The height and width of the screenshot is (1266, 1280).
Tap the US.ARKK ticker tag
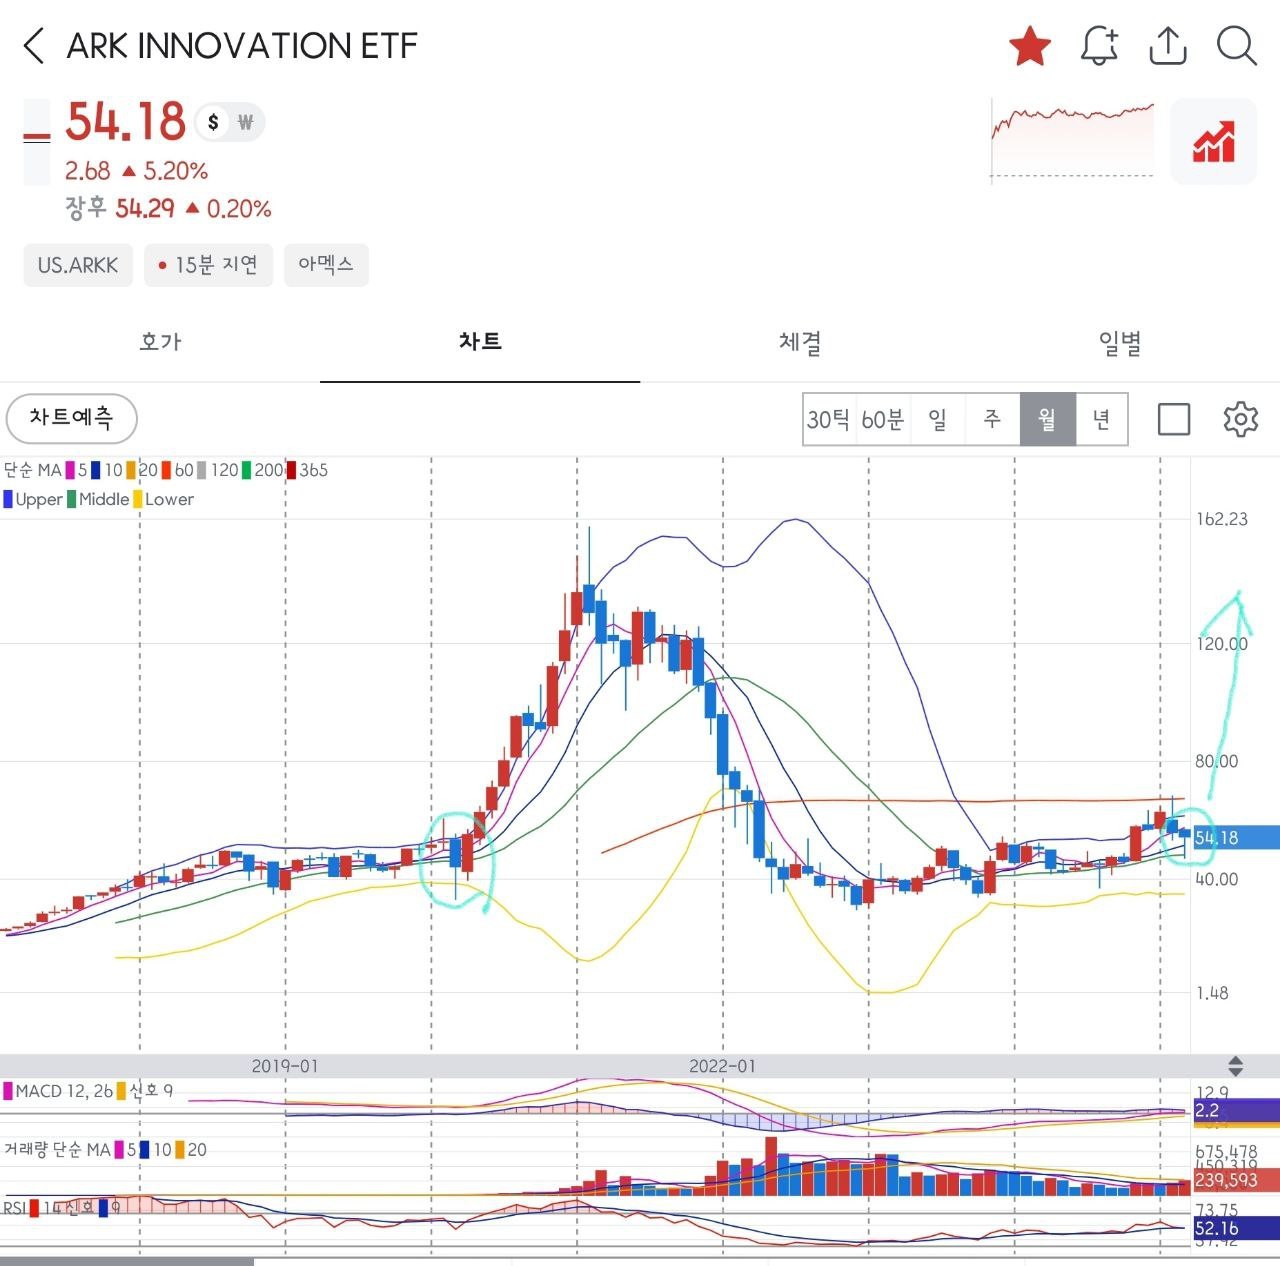point(78,265)
